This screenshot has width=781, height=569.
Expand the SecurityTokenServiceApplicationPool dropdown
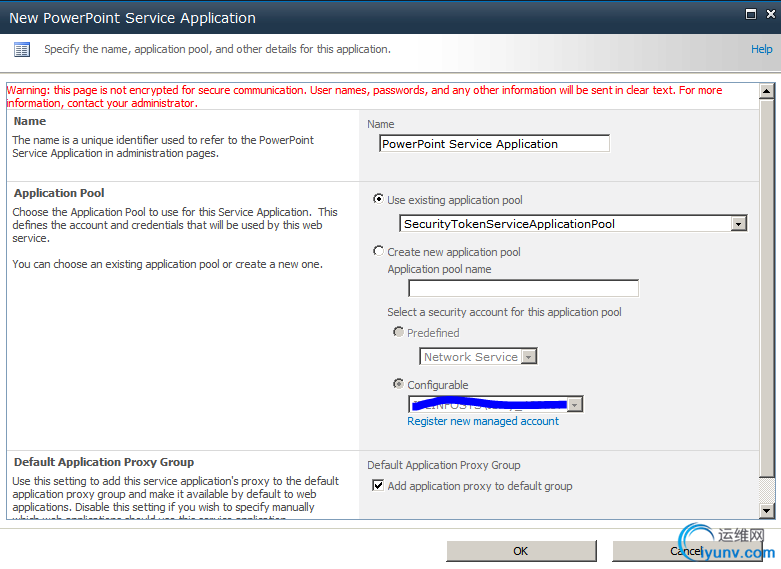click(x=738, y=224)
